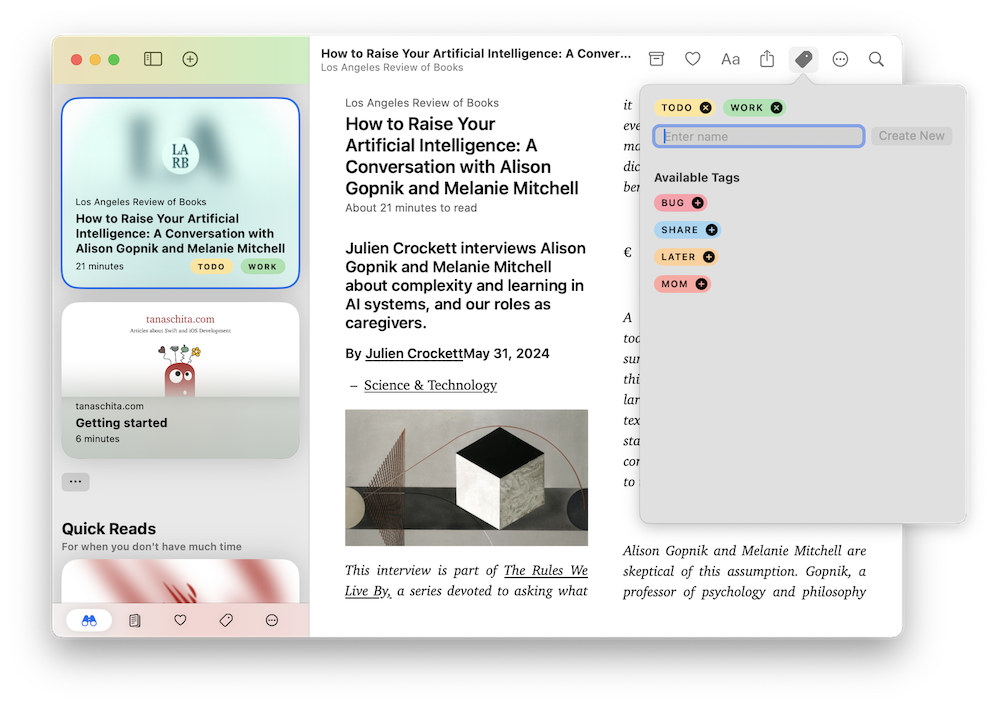Show the Favorites heart tab
The width and height of the screenshot is (1000, 706).
(180, 620)
